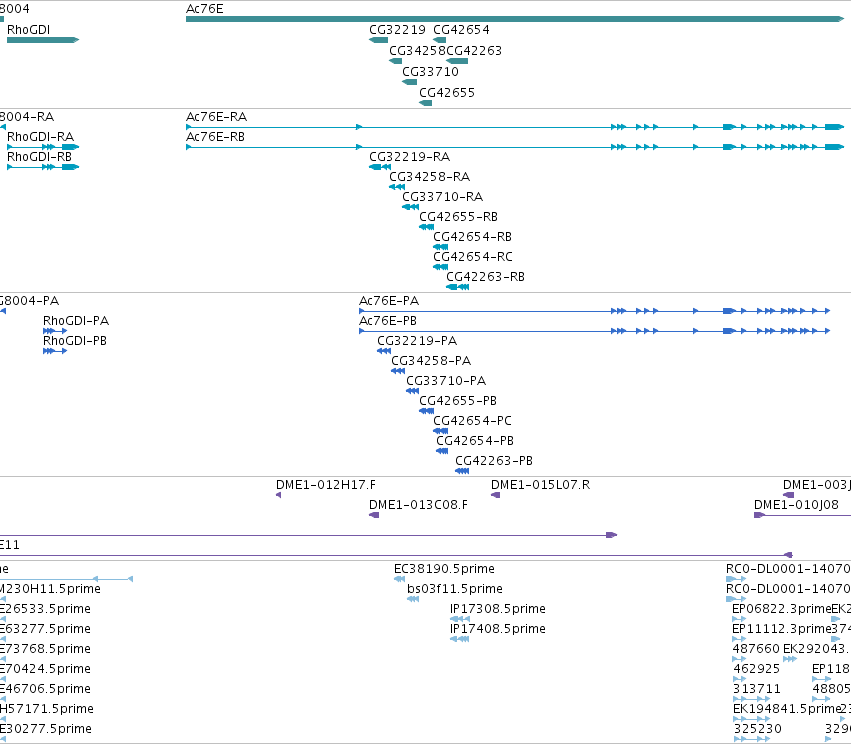Click the RhoGDI gene feature bar

click(43, 40)
